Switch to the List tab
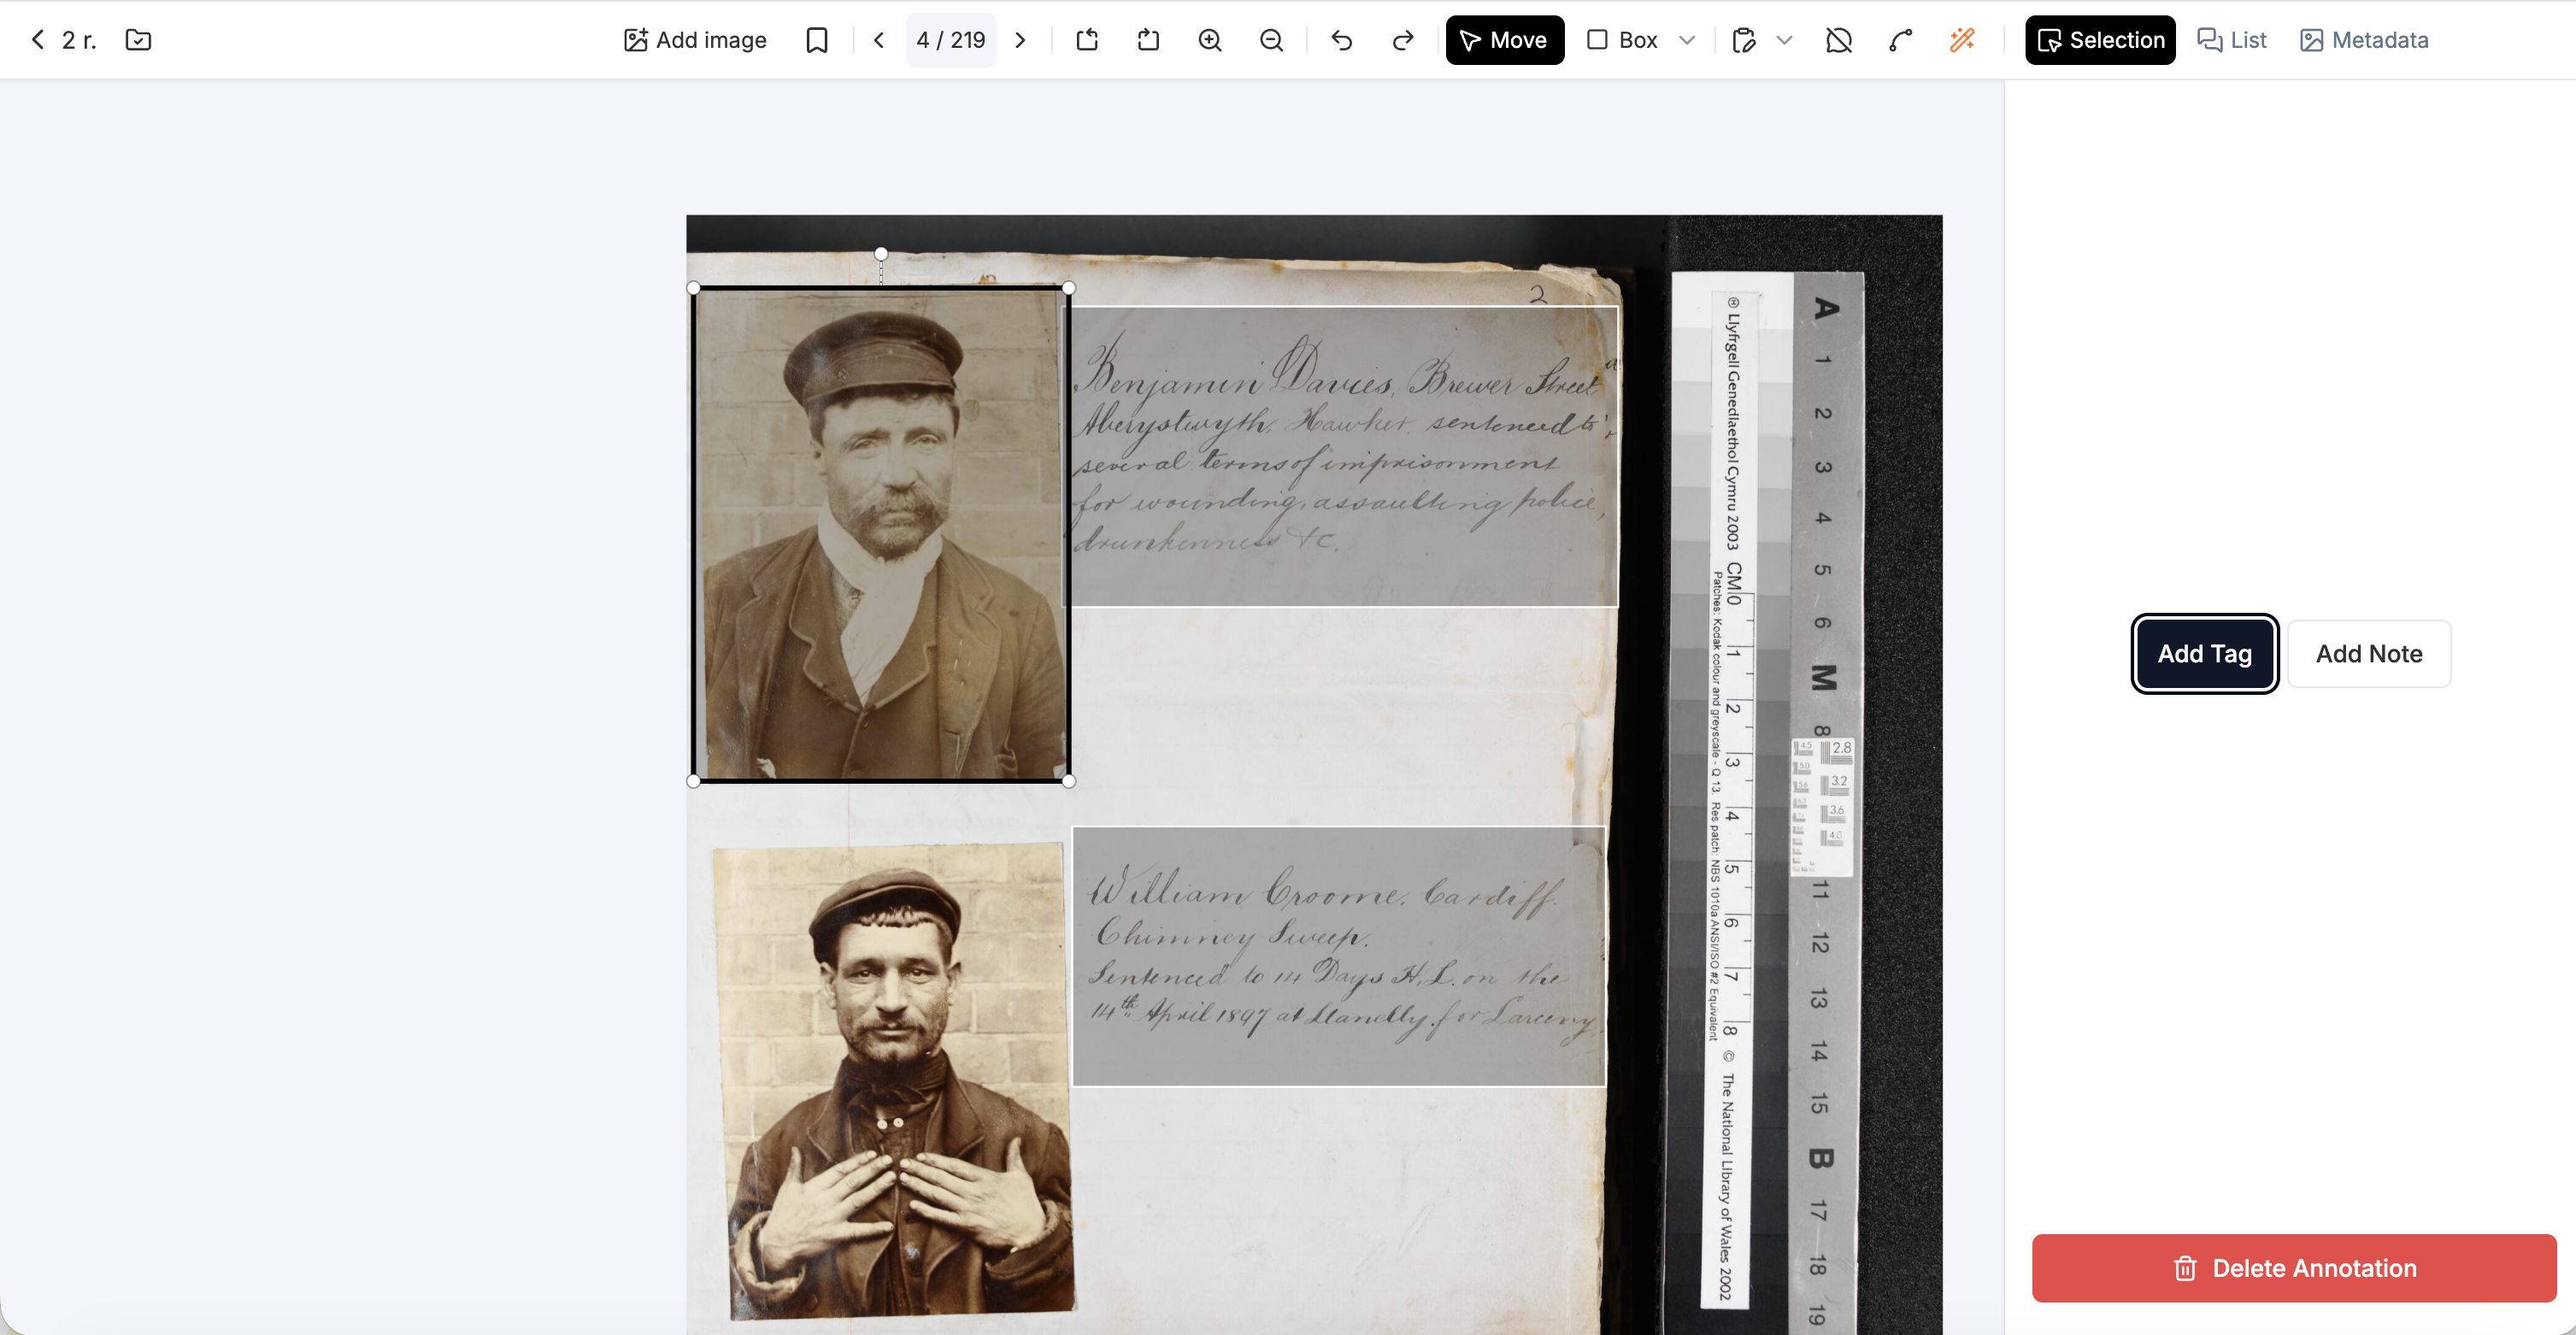 click(x=2232, y=40)
